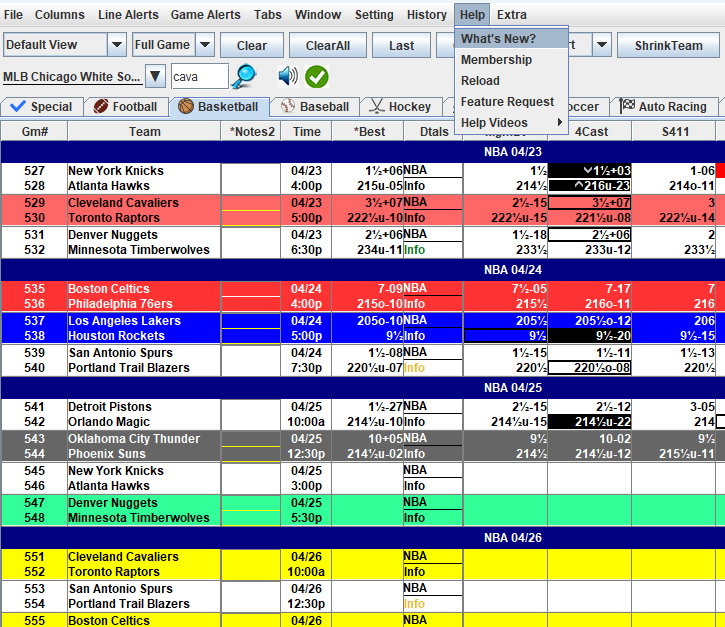Click the Dtals column header

tap(433, 132)
